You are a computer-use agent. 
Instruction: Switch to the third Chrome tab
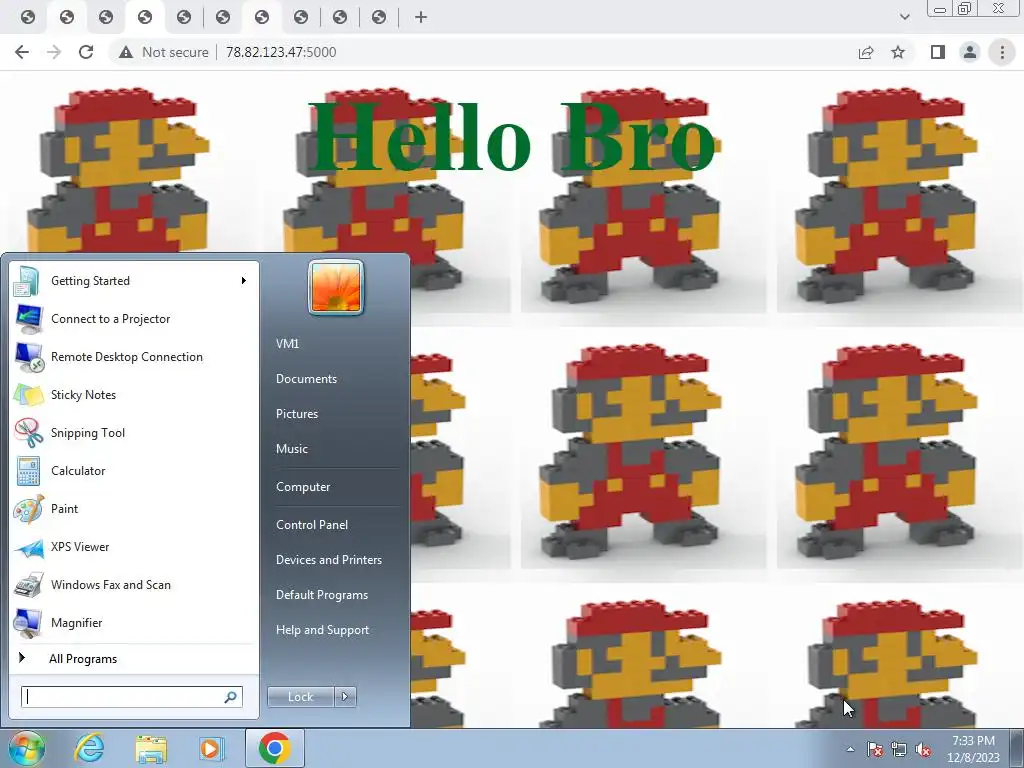(x=106, y=17)
